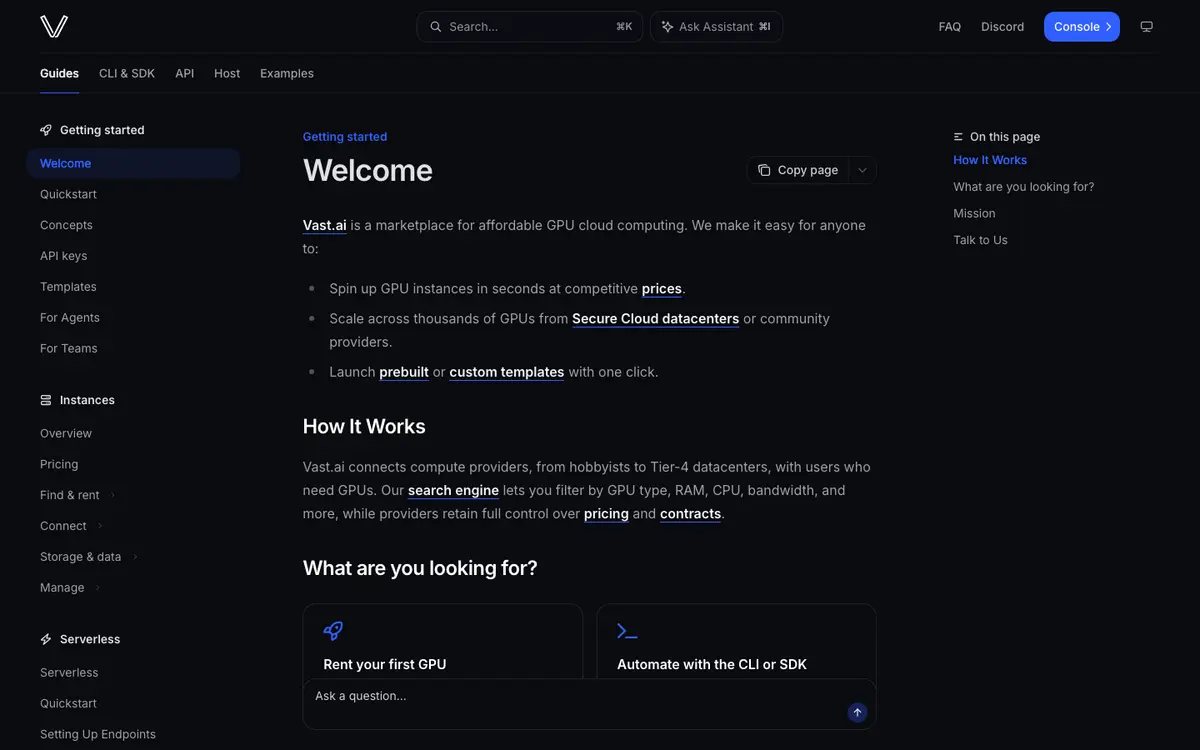Screen dimensions: 1200x750
Task: Follow the prebuilt link
Action: tap(404, 372)
